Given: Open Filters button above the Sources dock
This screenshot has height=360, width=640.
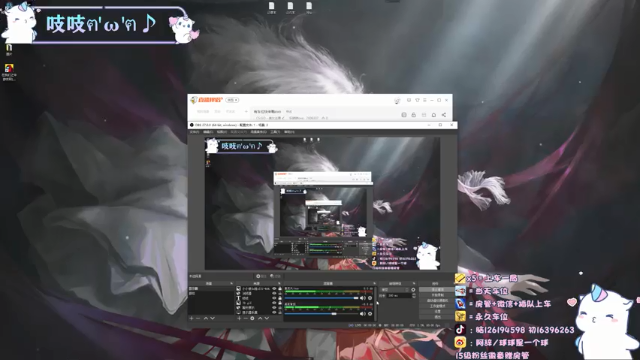Looking at the screenshot, I should (x=276, y=276).
